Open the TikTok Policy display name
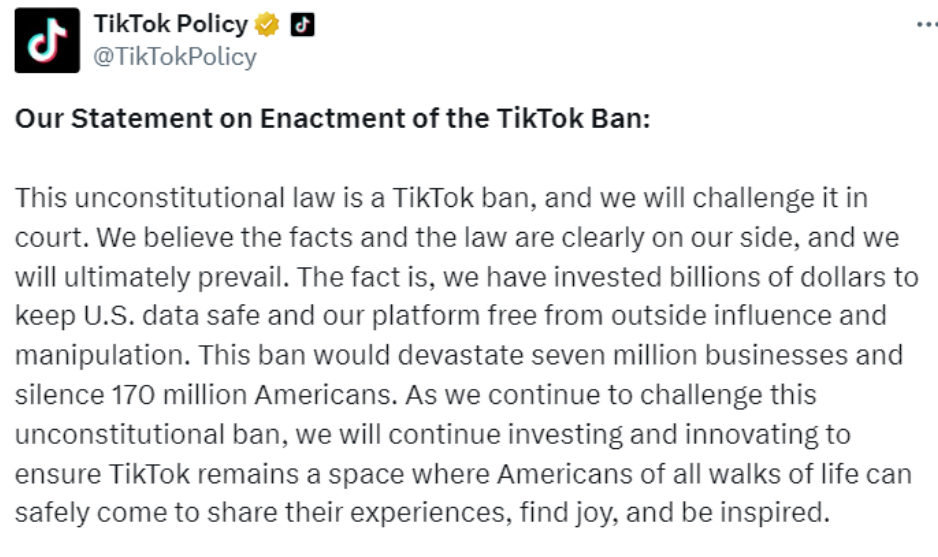Viewport: 938px width, 557px height. pos(171,25)
